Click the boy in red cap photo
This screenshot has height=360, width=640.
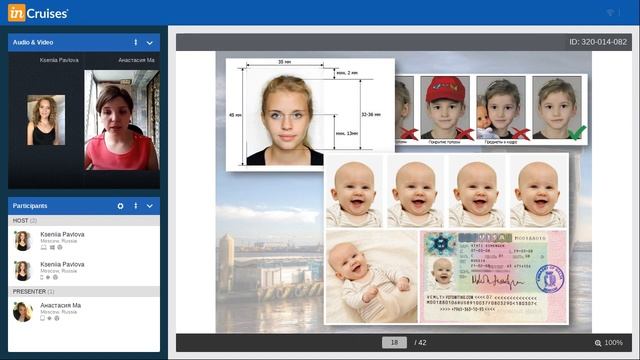(x=445, y=109)
